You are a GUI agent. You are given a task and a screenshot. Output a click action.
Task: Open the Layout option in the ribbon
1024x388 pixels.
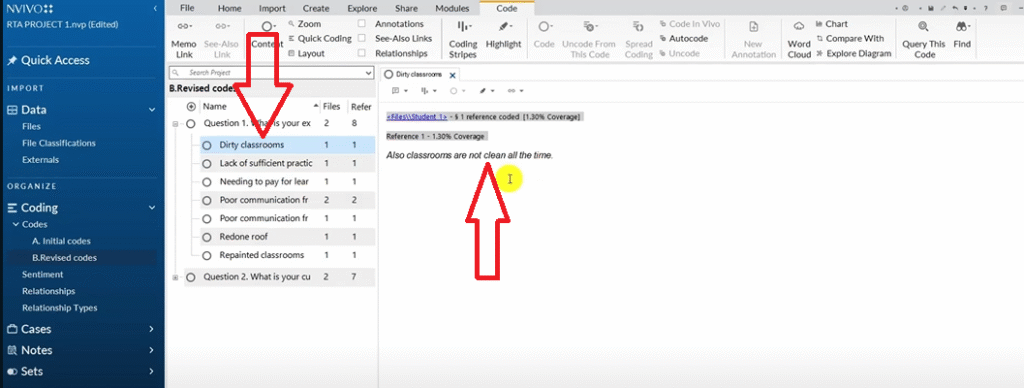coord(306,54)
